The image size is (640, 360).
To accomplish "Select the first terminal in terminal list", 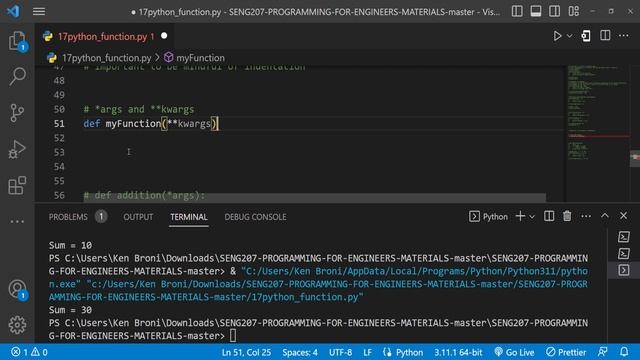I will (623, 237).
